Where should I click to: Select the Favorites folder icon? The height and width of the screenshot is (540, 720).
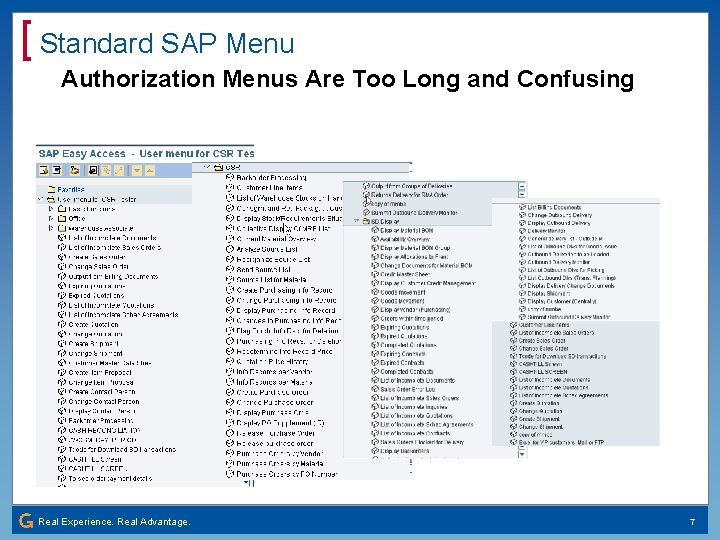coord(51,189)
